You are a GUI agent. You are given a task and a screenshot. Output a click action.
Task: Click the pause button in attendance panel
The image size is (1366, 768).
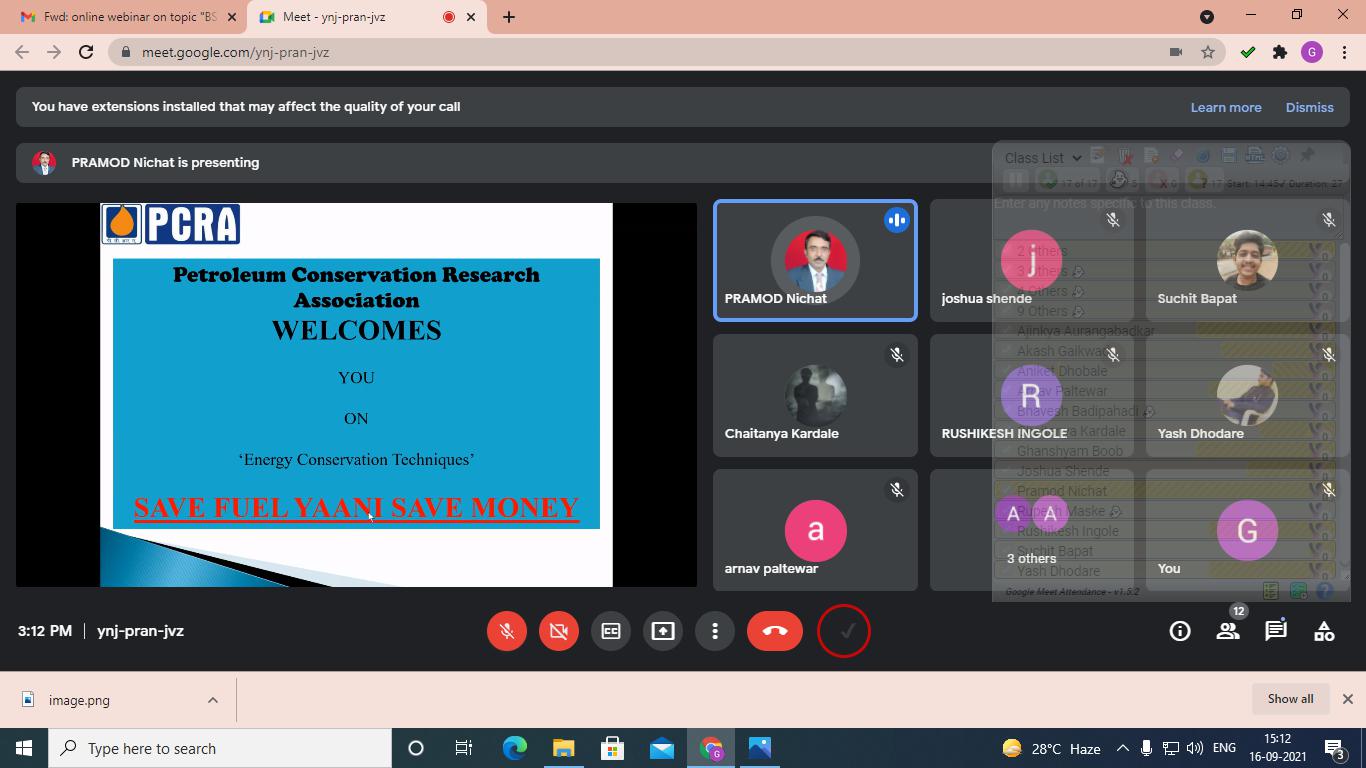coord(1016,180)
